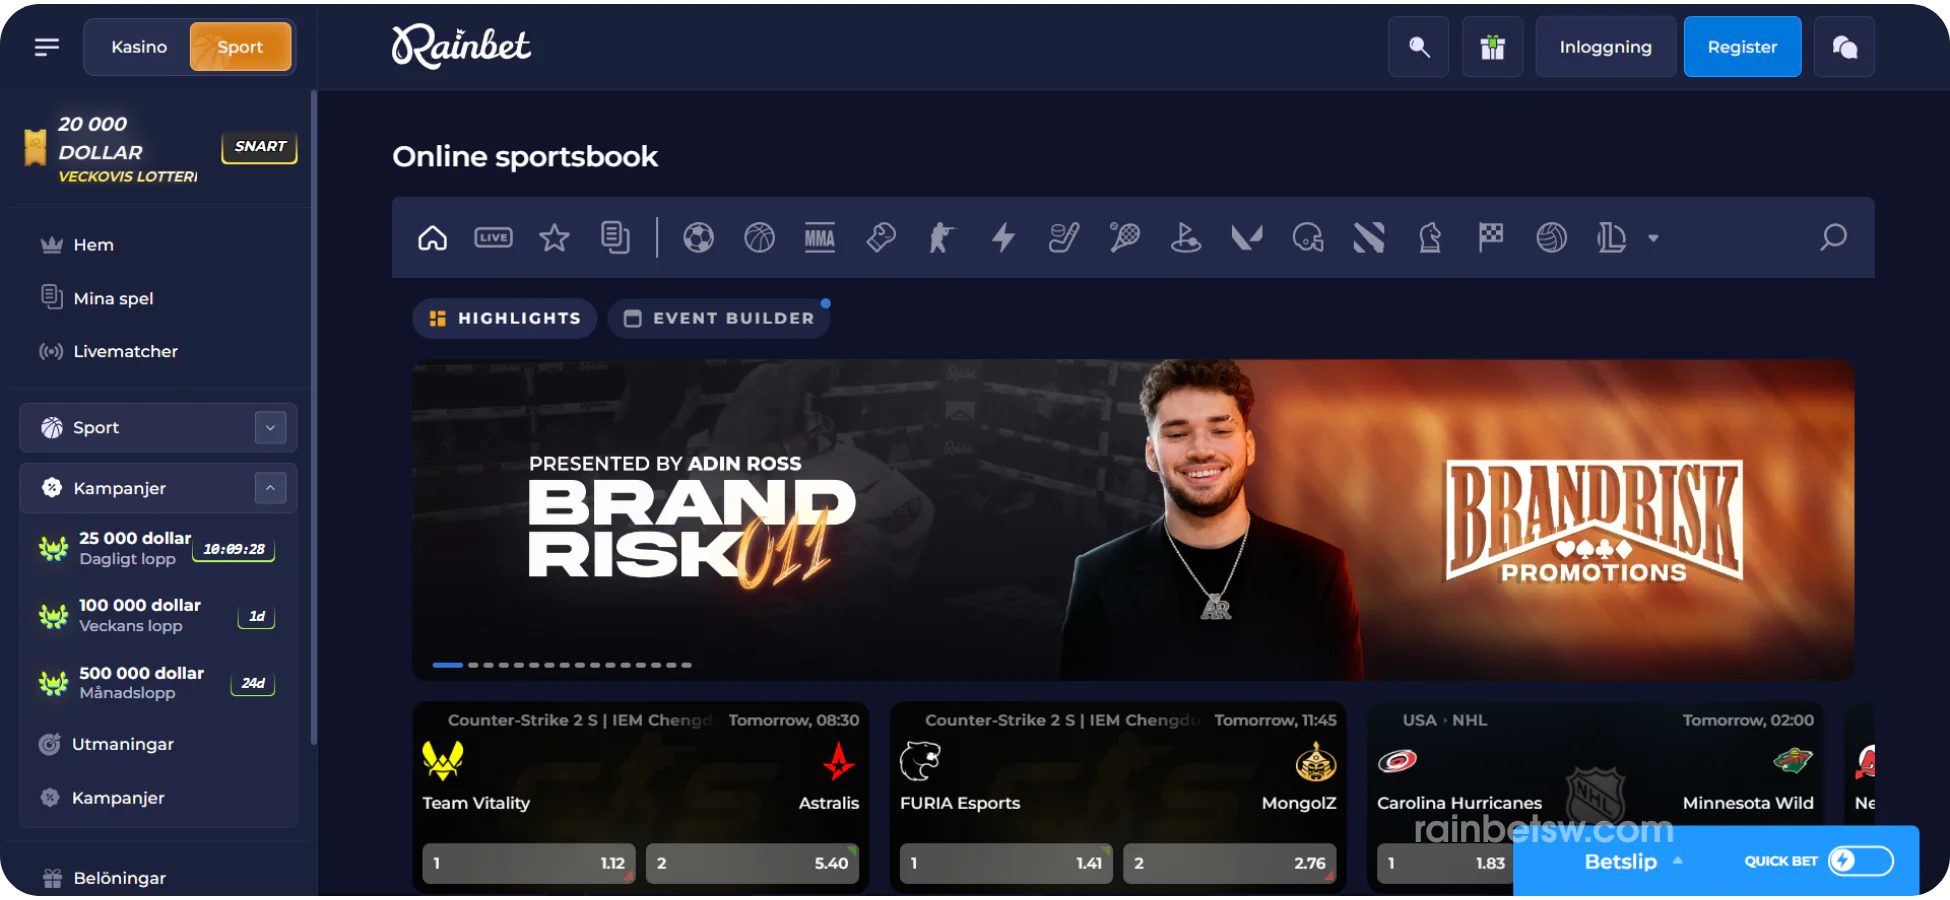This screenshot has height=900, width=1950.
Task: Click SNART on the weekly lottery banner
Action: pyautogui.click(x=259, y=147)
